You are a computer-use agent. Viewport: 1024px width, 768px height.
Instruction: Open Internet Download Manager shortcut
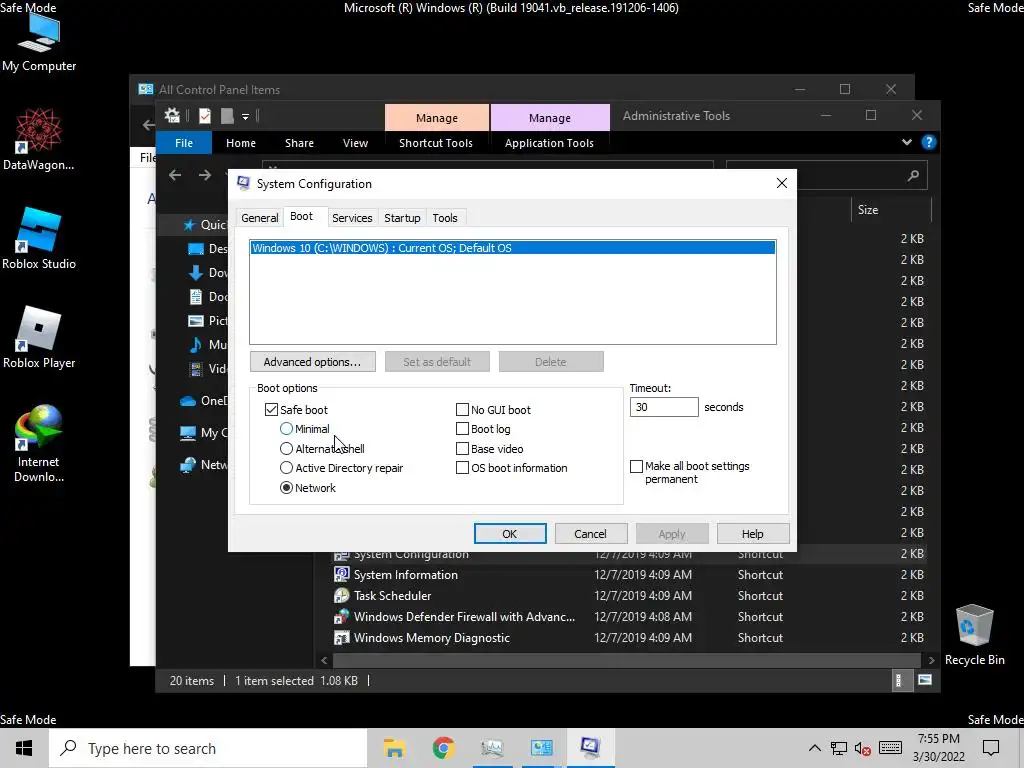click(39, 443)
